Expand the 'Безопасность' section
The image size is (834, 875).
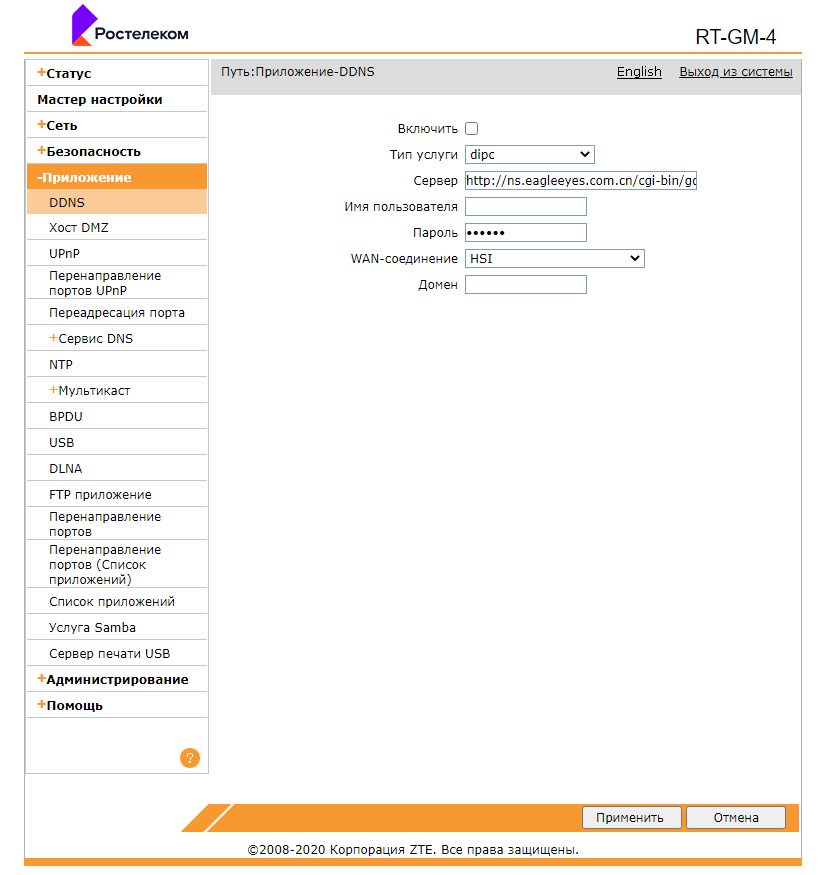[93, 152]
